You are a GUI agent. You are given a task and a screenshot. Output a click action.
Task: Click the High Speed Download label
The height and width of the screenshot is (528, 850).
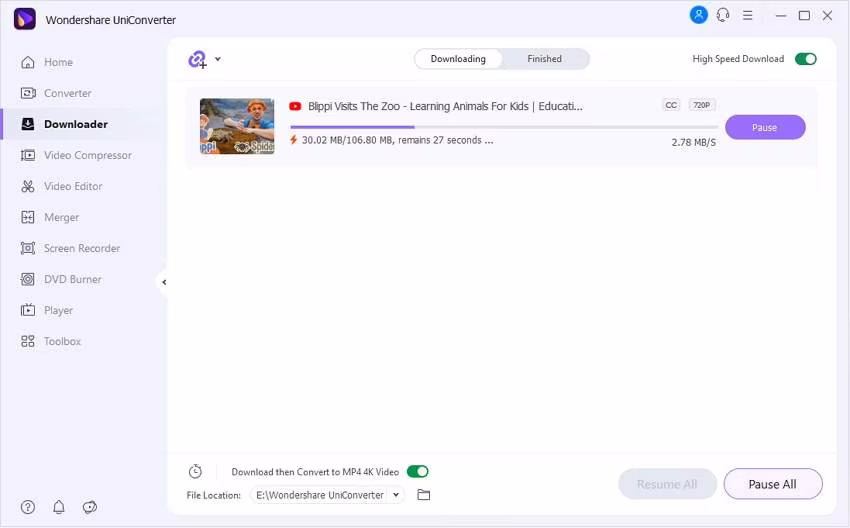[x=738, y=59]
